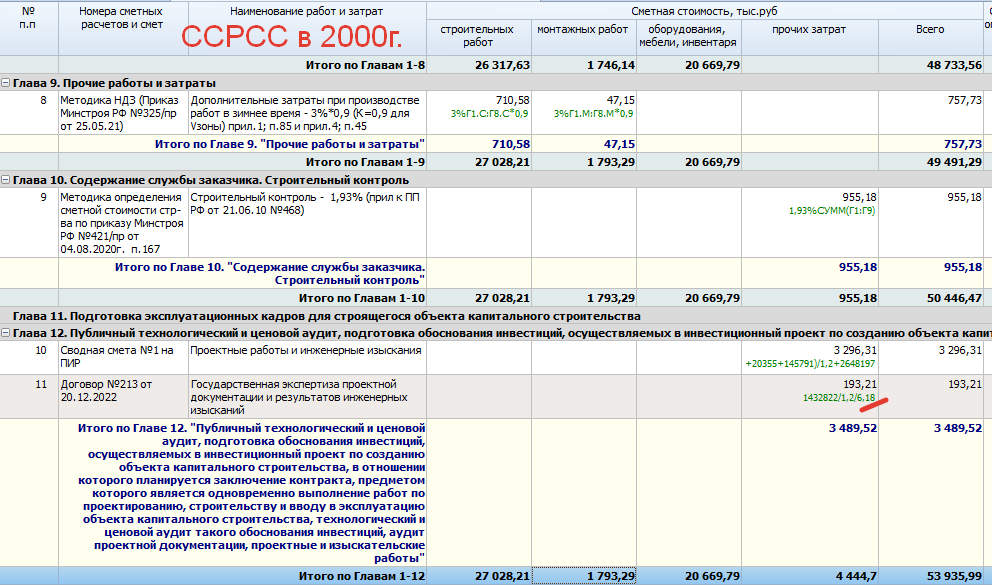Select Методика НДЗ source cell

pos(123,113)
